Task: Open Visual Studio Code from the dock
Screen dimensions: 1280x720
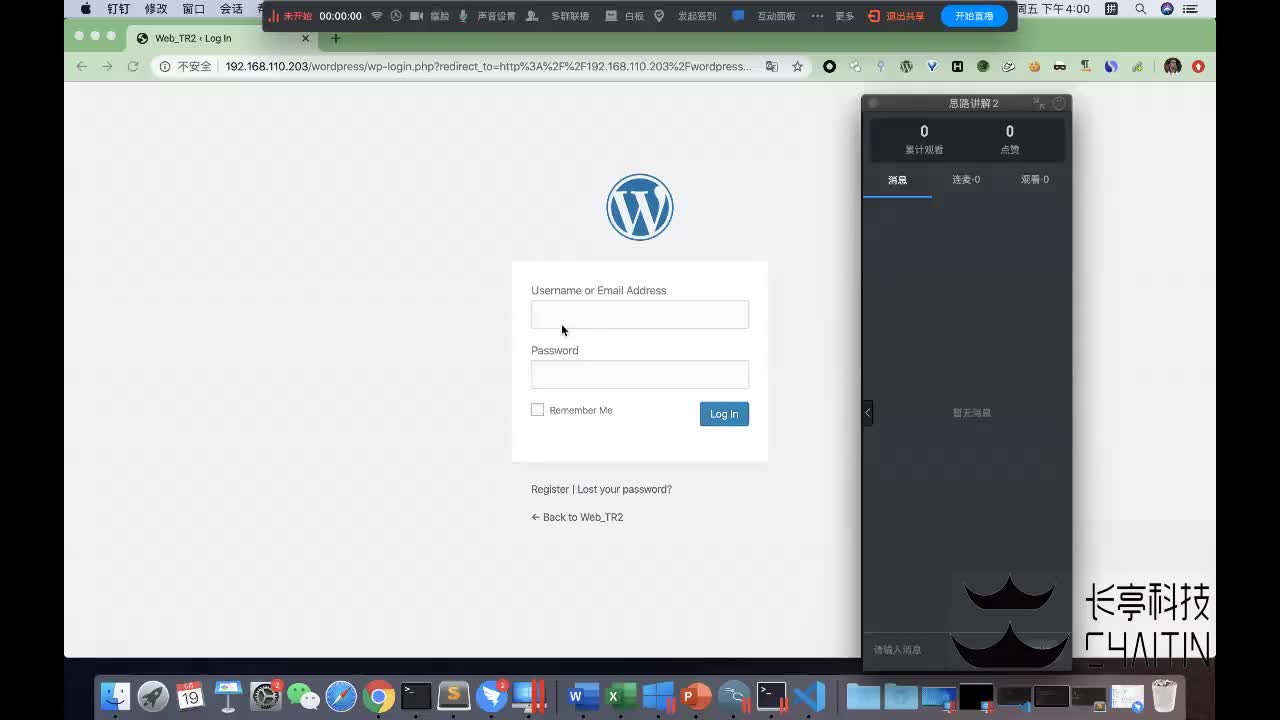Action: tap(809, 696)
